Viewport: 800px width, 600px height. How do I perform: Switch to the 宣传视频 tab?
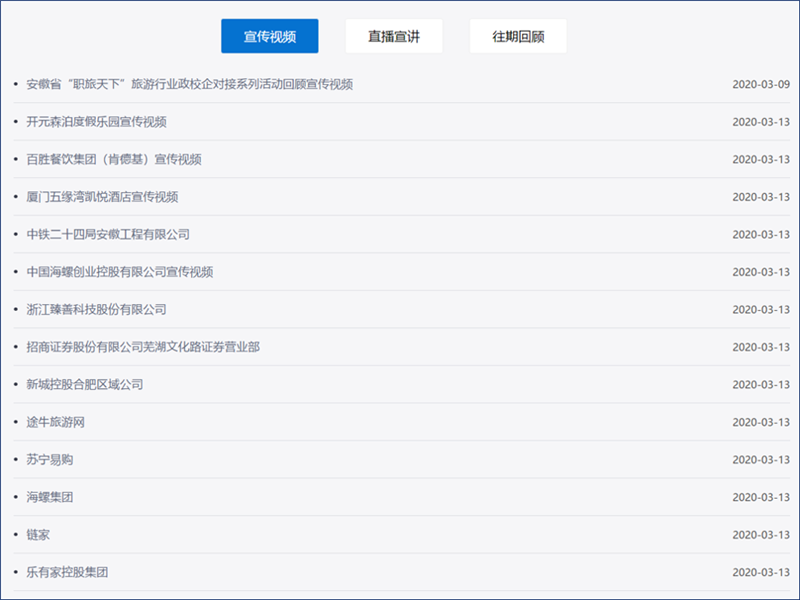(x=269, y=36)
